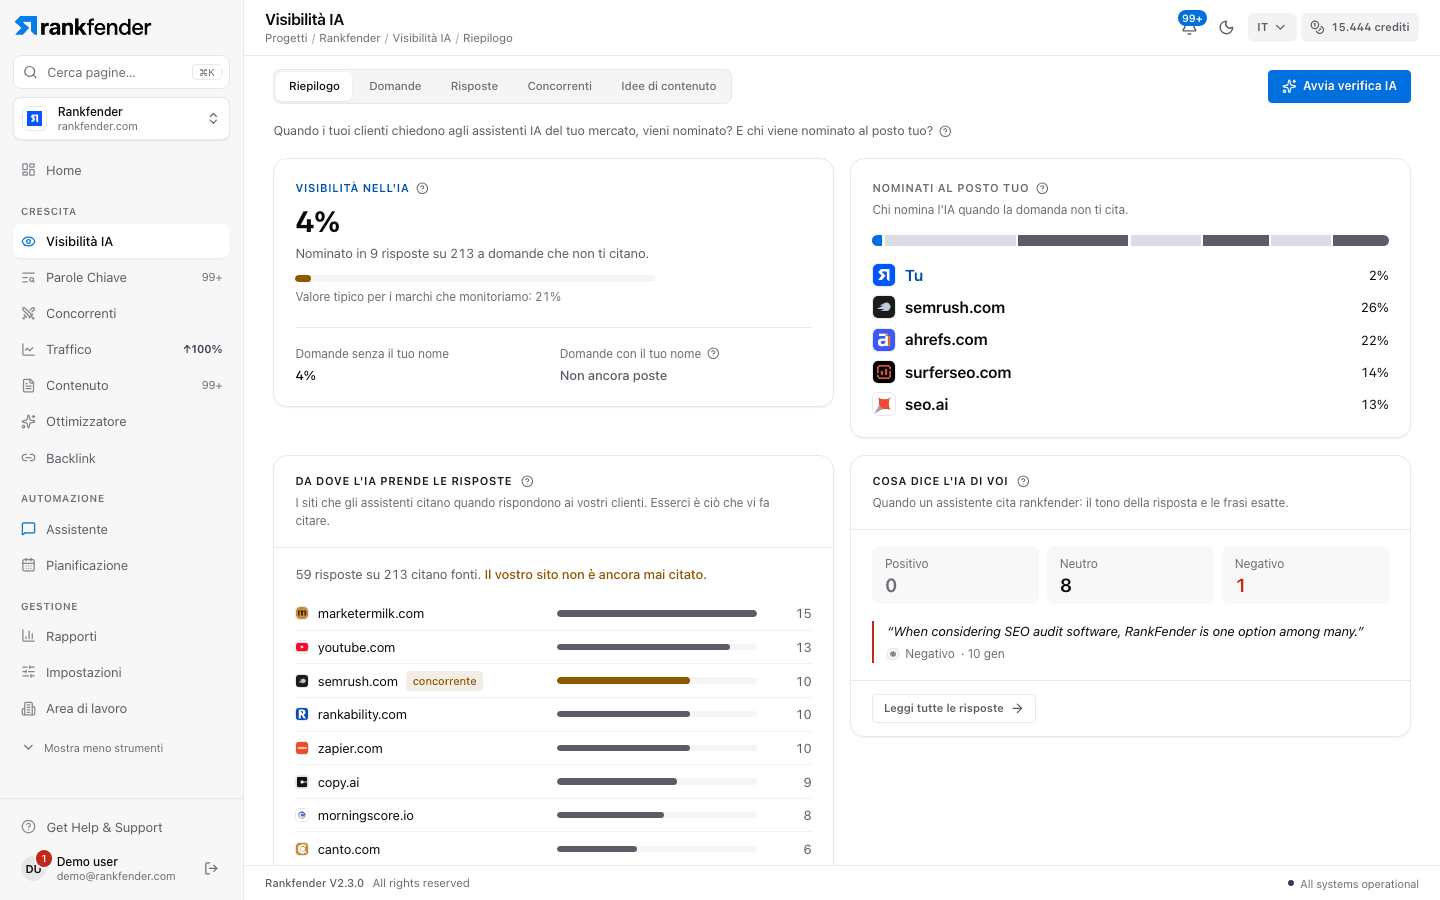Screen dimensions: 1440x900
Task: Click the Traffico ↑100% badge
Action: (203, 349)
